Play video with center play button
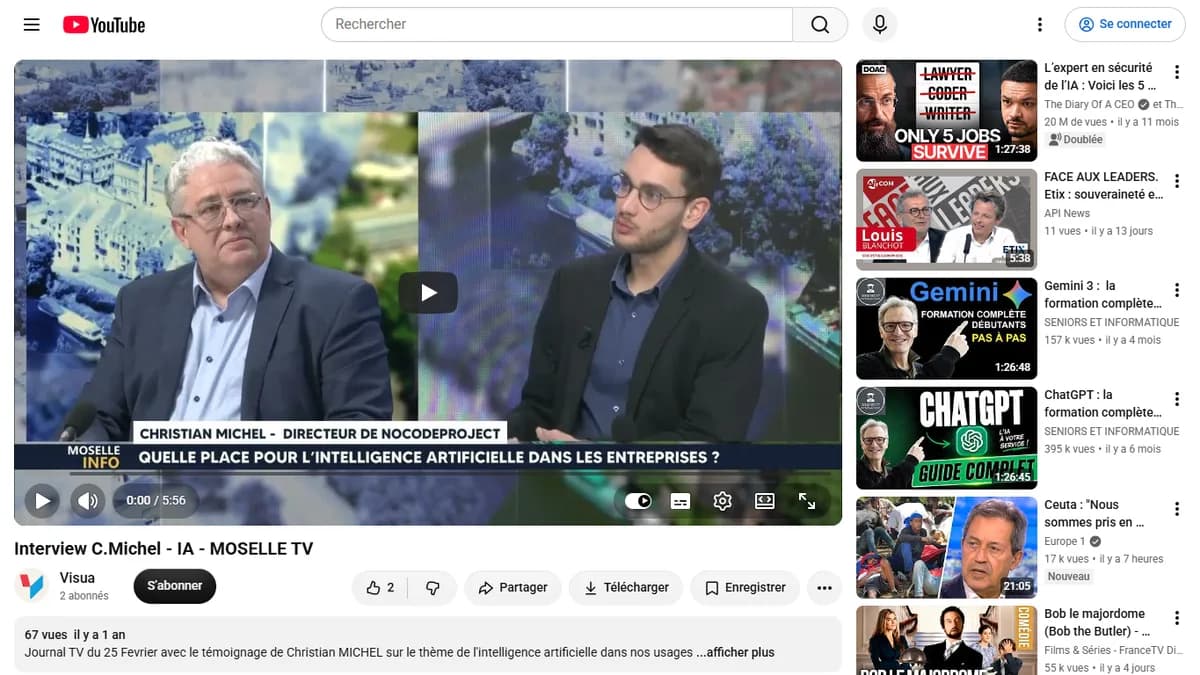 tap(428, 292)
